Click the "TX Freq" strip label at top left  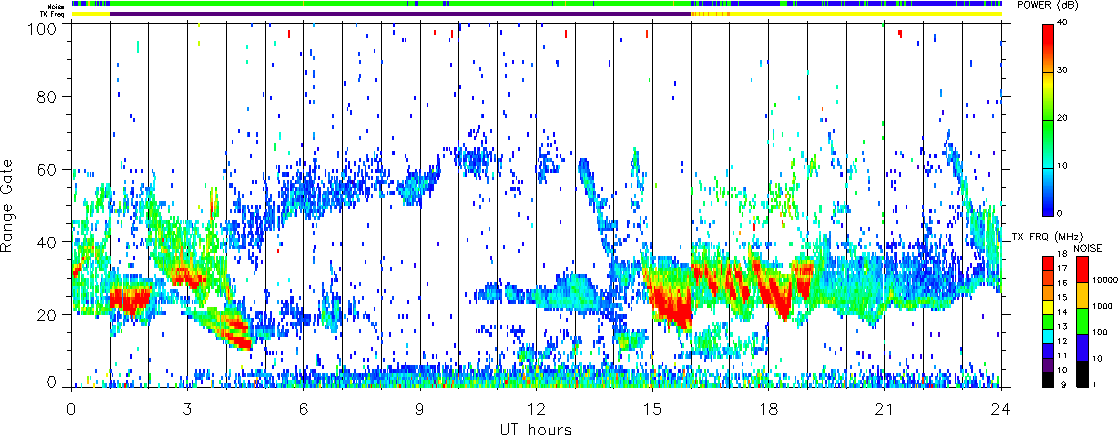[x=52, y=13]
